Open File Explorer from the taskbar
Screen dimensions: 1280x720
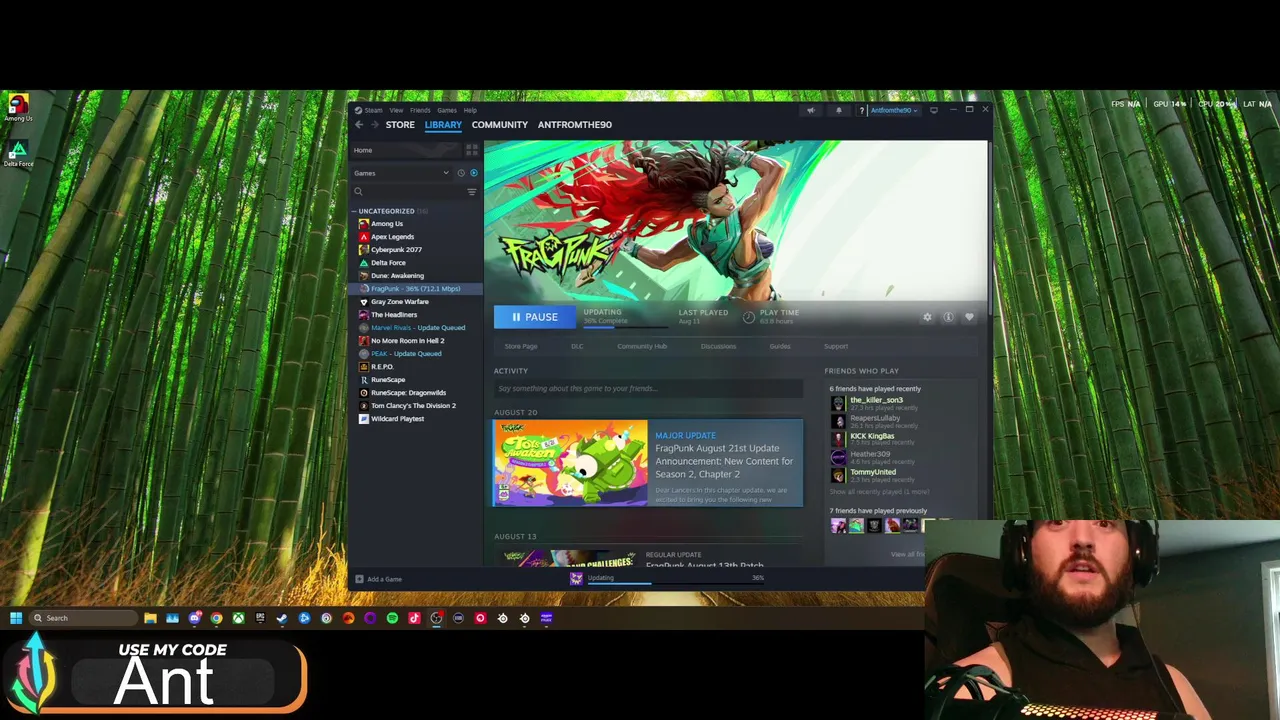[x=150, y=618]
